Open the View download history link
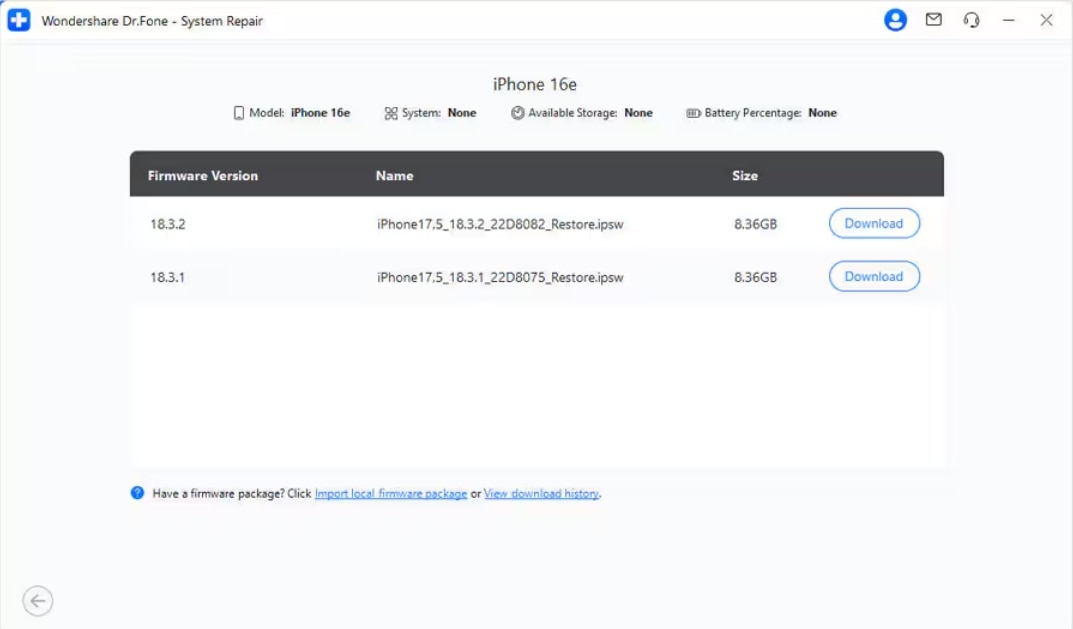 [x=541, y=494]
